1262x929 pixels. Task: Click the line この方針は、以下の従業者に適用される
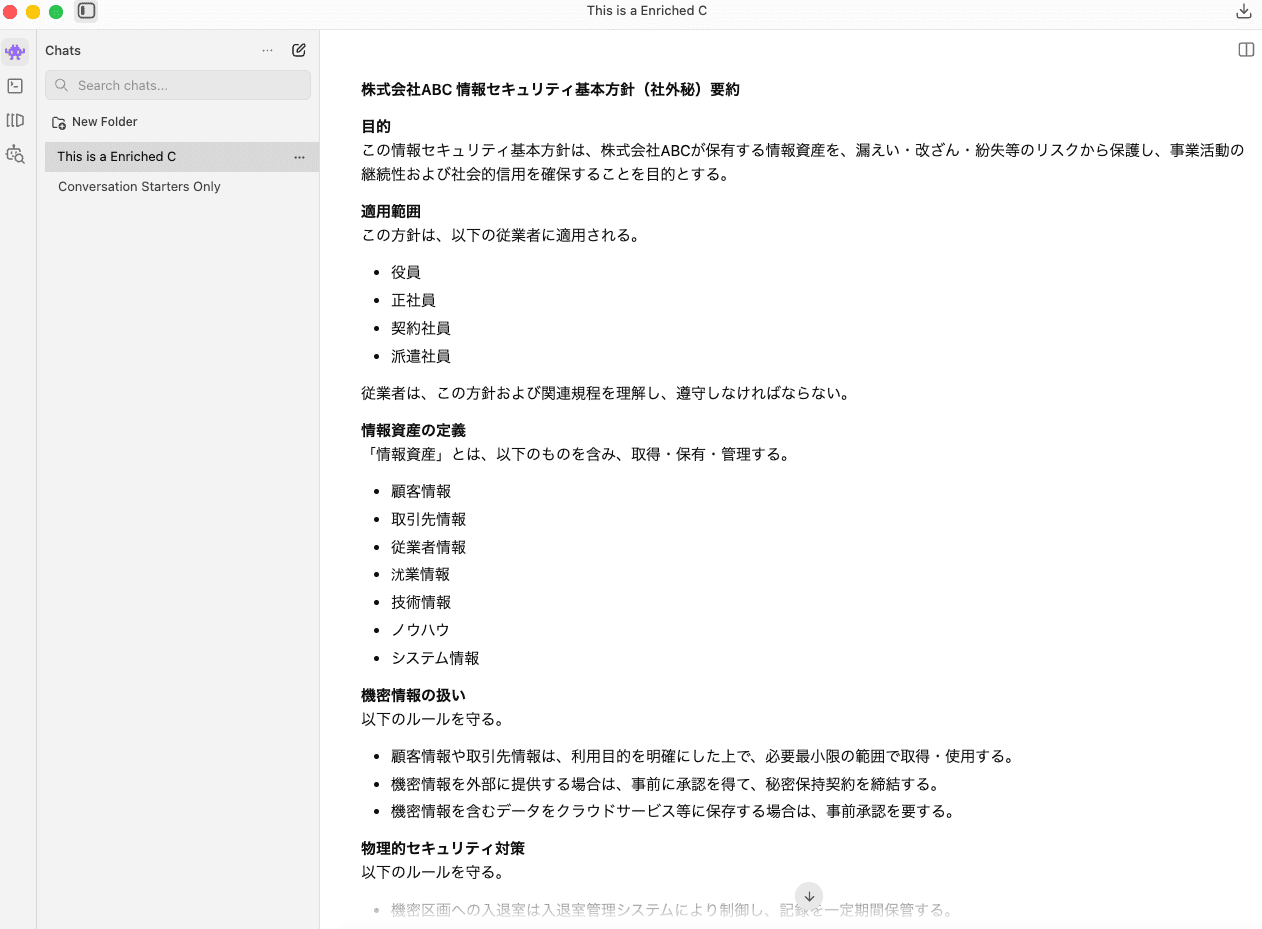click(x=500, y=236)
